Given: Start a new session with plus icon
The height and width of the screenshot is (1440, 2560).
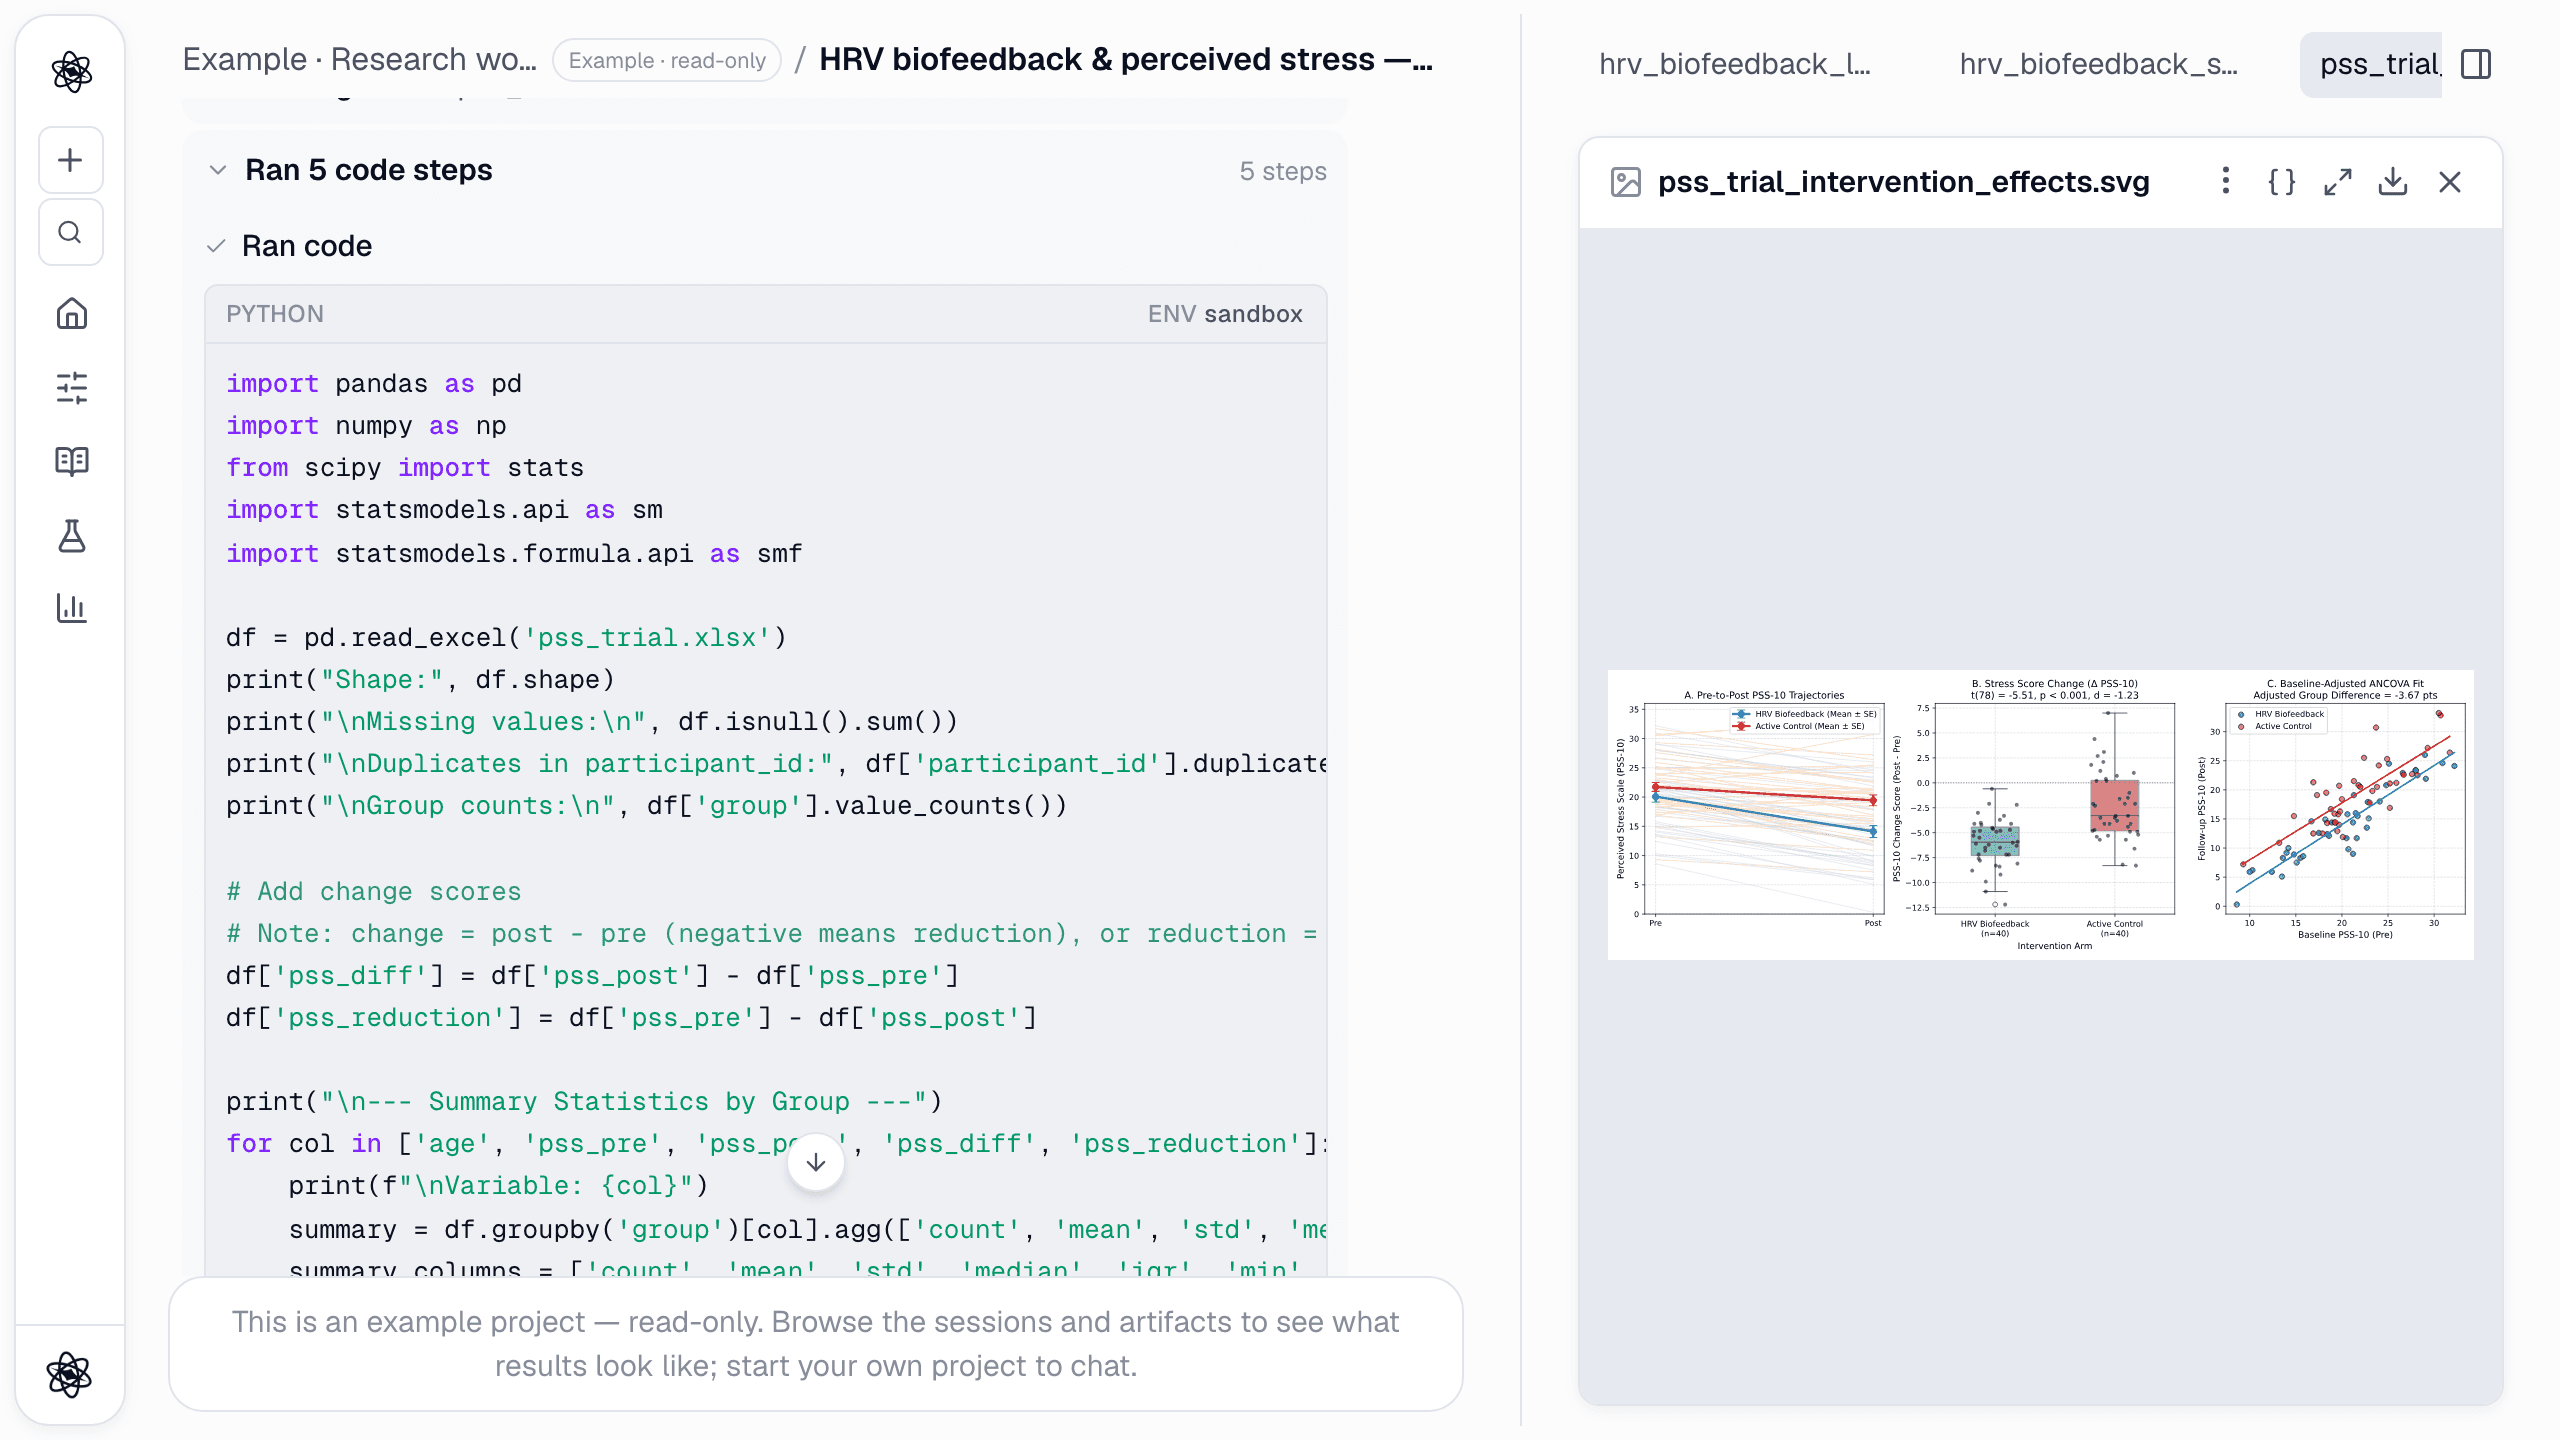Looking at the screenshot, I should 70,160.
